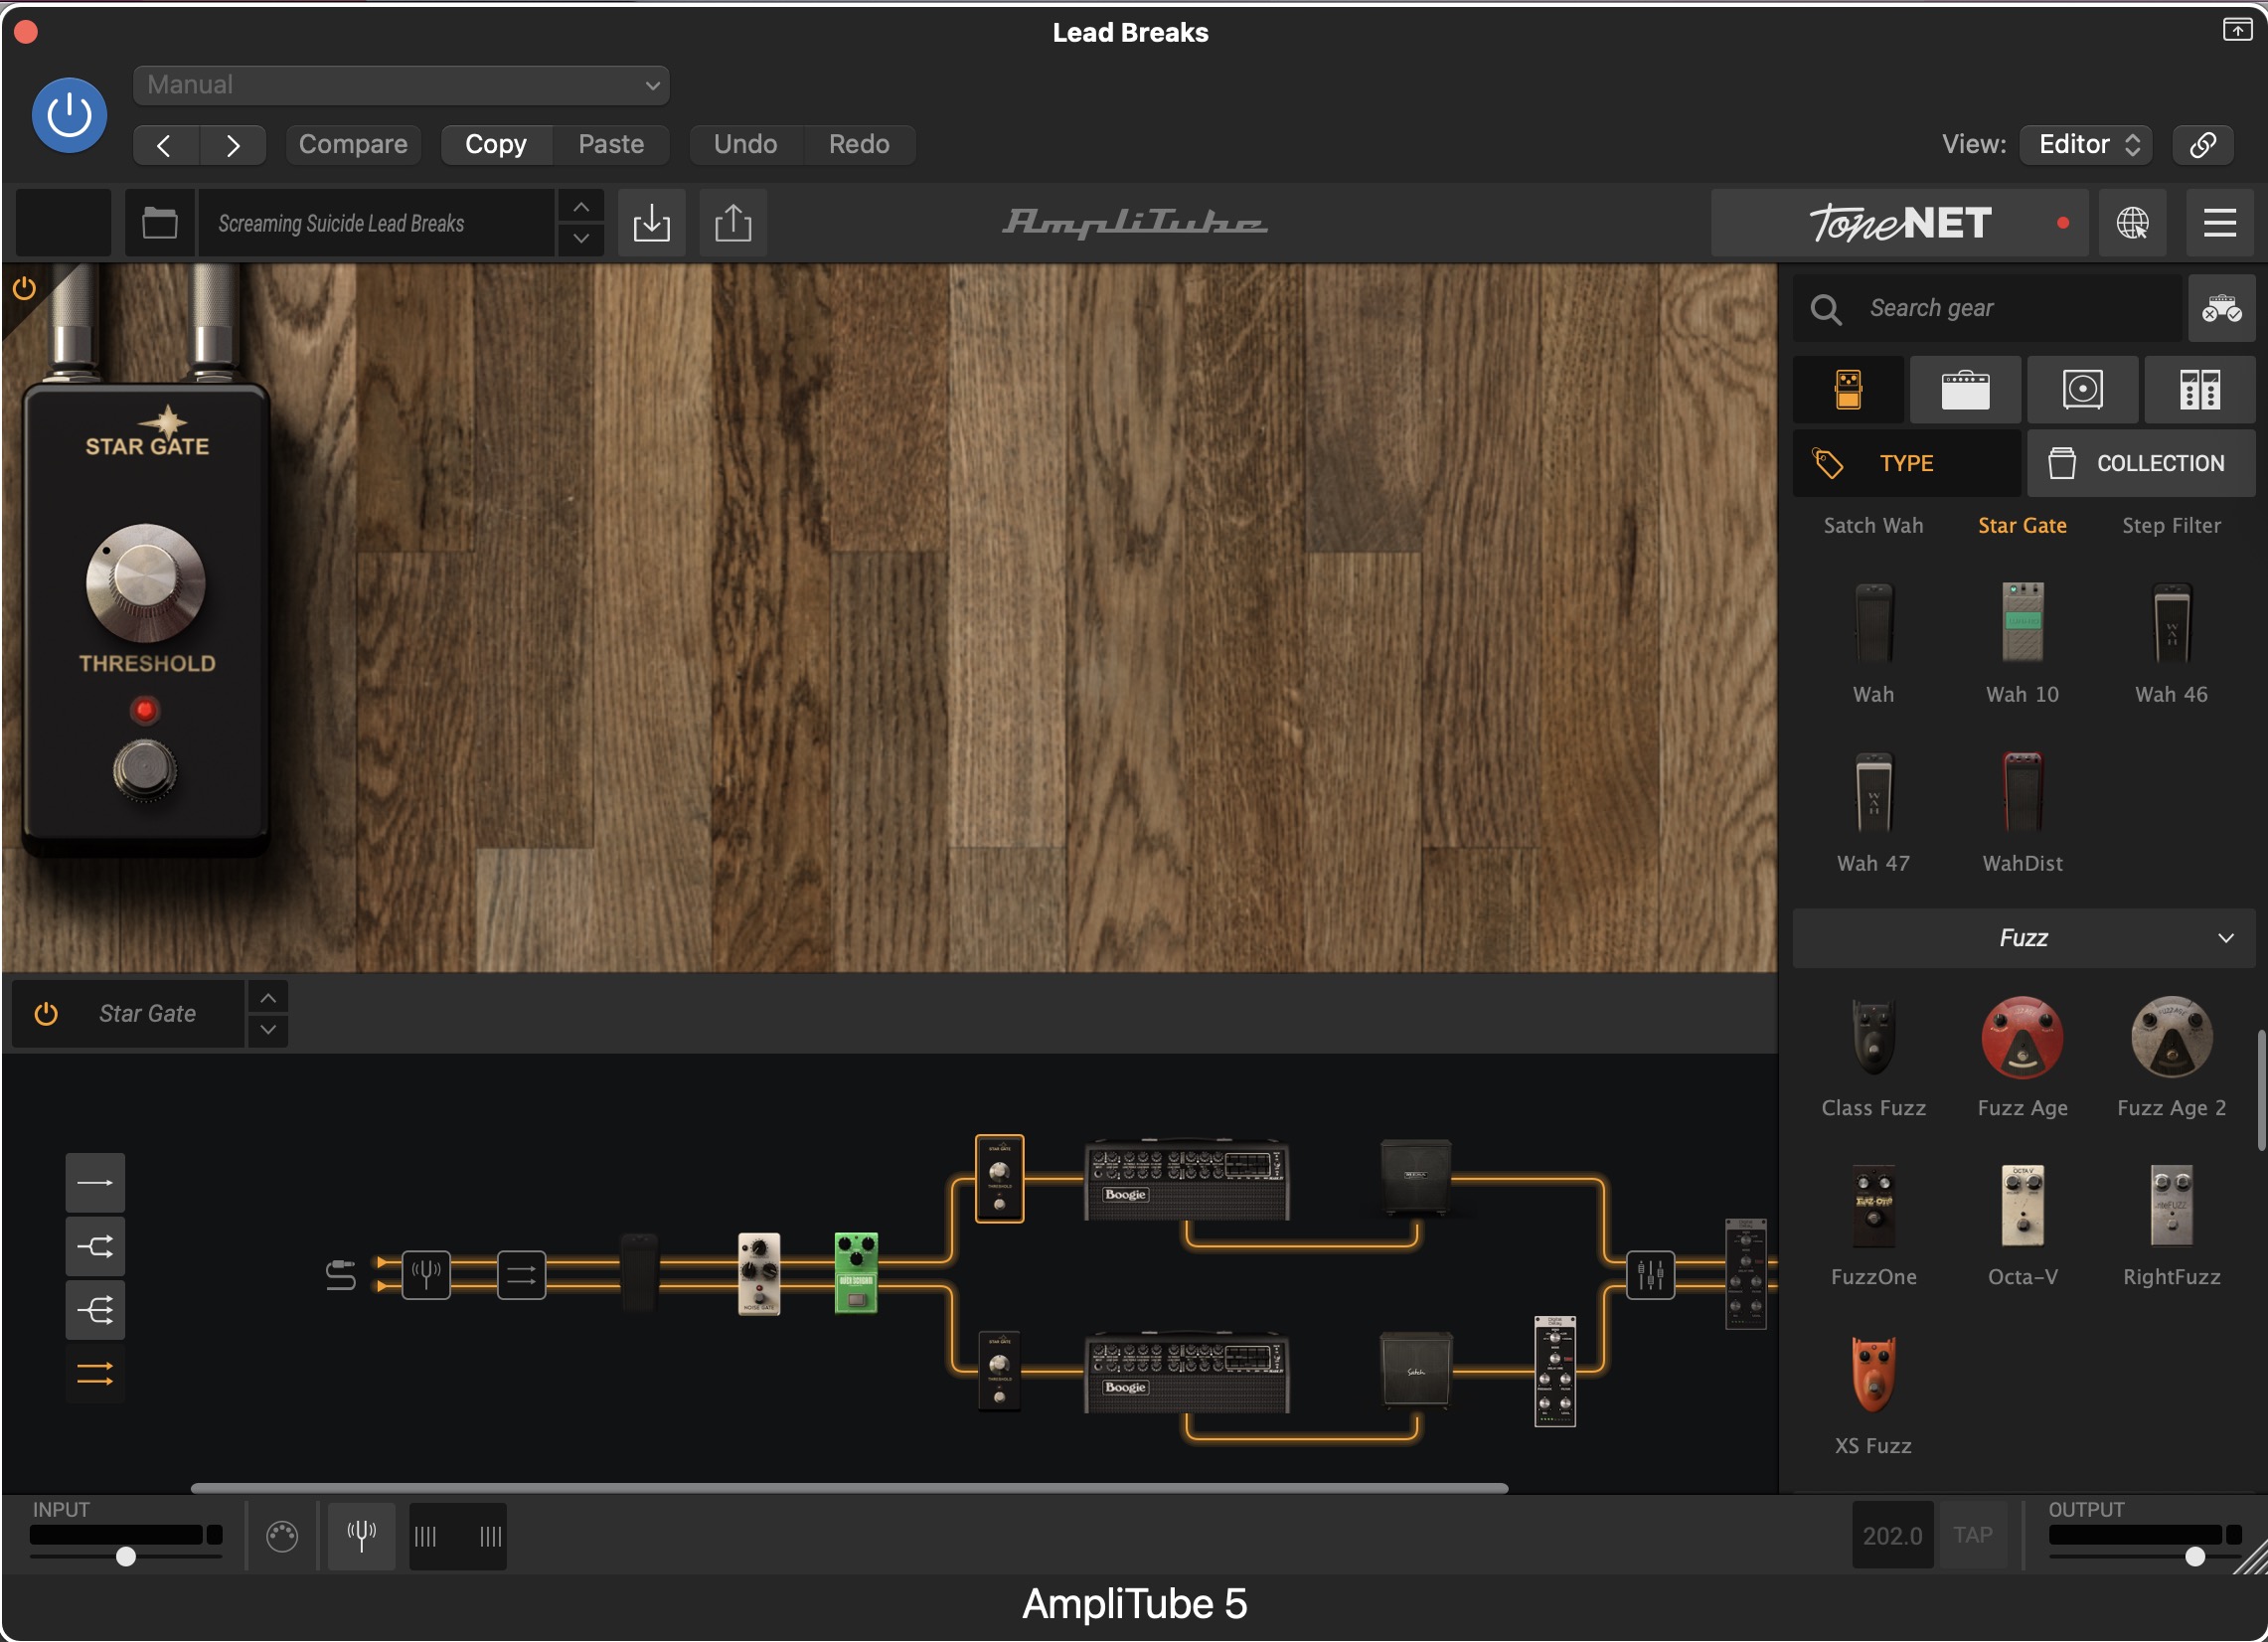This screenshot has width=2268, height=1642.
Task: Switch to COLLECTION sorting tab
Action: [x=2141, y=463]
